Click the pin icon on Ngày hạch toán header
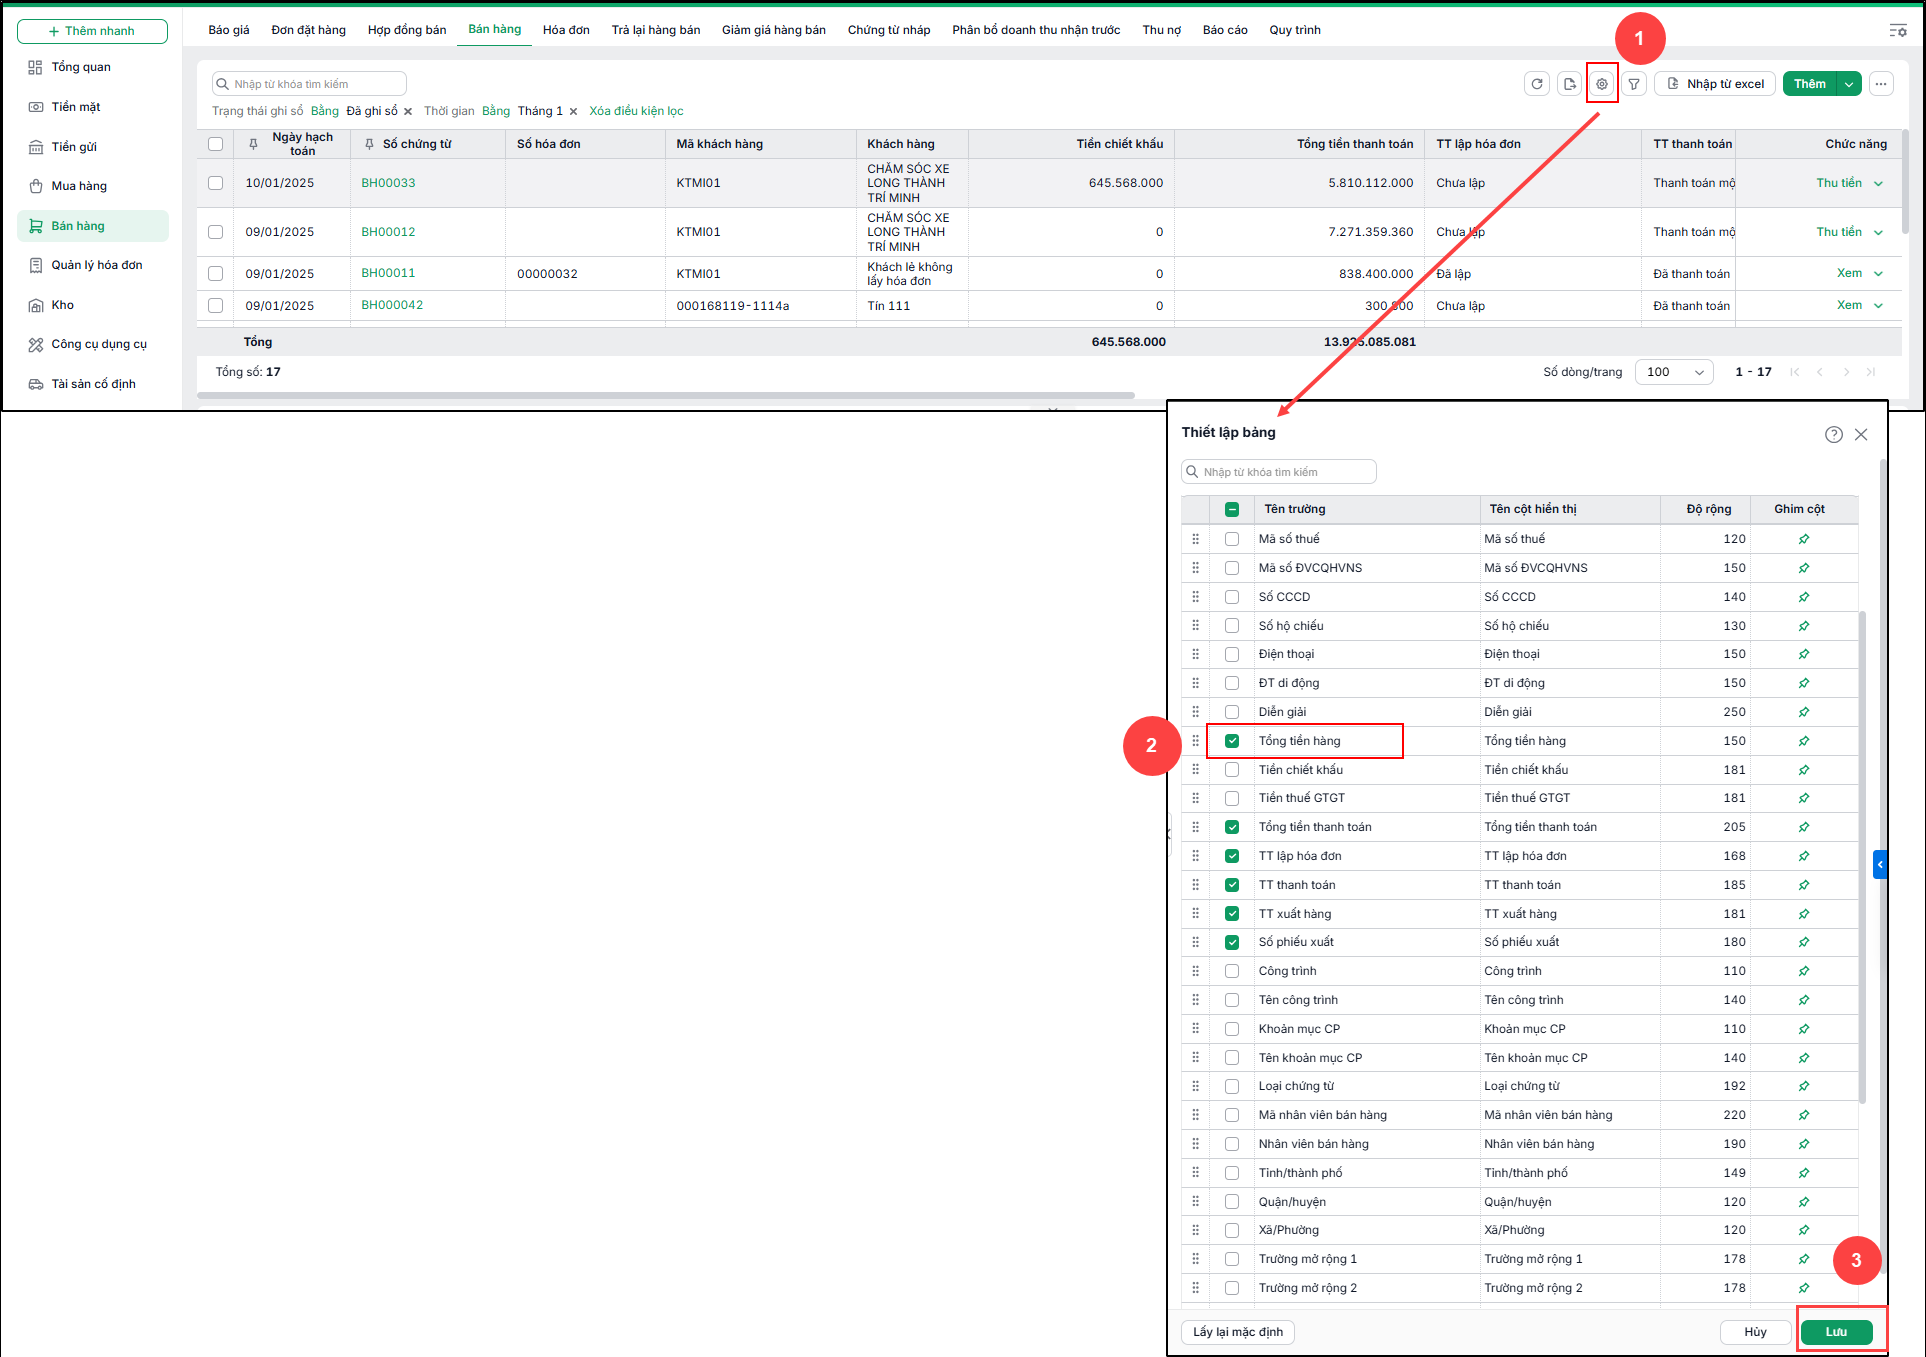This screenshot has height=1357, width=1926. point(253,144)
